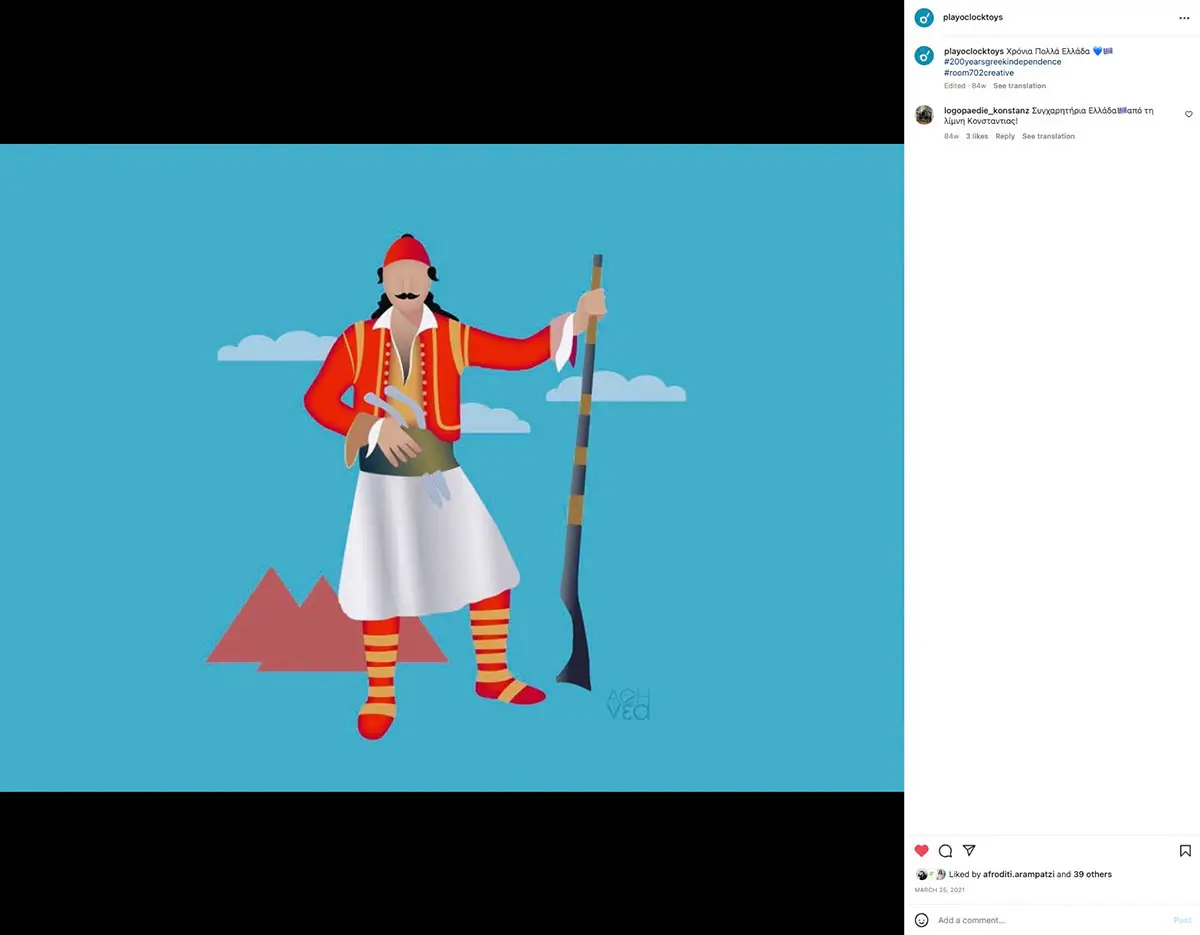Share post with paper plane icon
The width and height of the screenshot is (1200, 935).
pyautogui.click(x=969, y=850)
